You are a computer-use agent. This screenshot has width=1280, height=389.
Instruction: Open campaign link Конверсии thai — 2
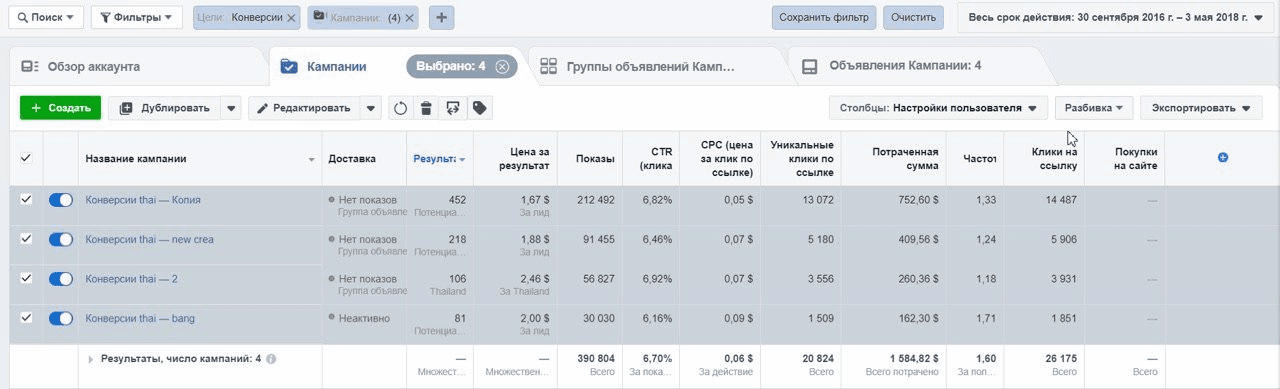[131, 279]
